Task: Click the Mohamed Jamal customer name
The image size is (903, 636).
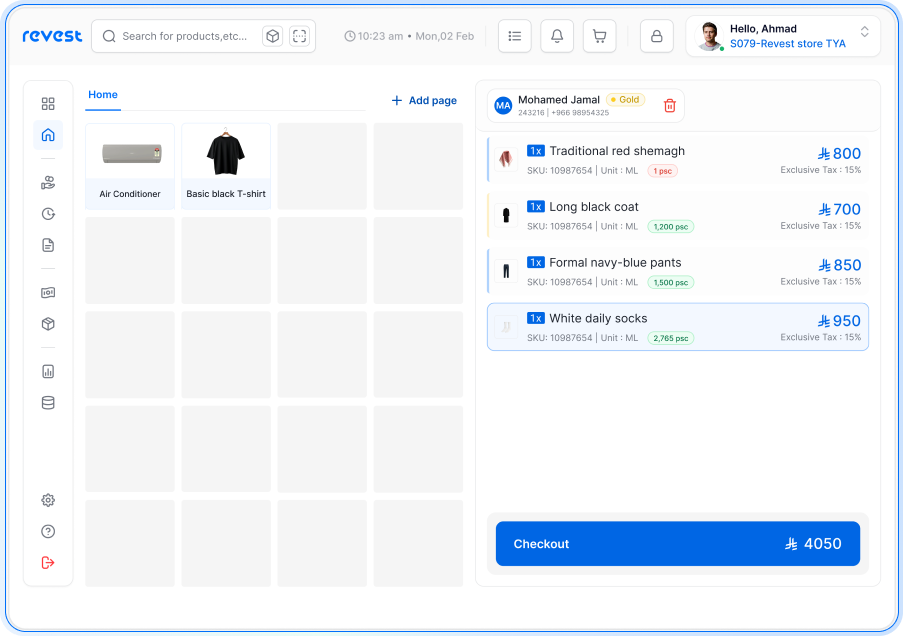Action: [x=559, y=100]
